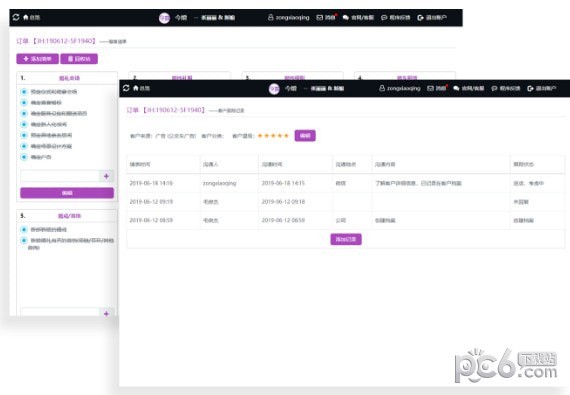The height and width of the screenshot is (395, 570).
Task: Open the home page in the back window
Action: click(x=31, y=17)
